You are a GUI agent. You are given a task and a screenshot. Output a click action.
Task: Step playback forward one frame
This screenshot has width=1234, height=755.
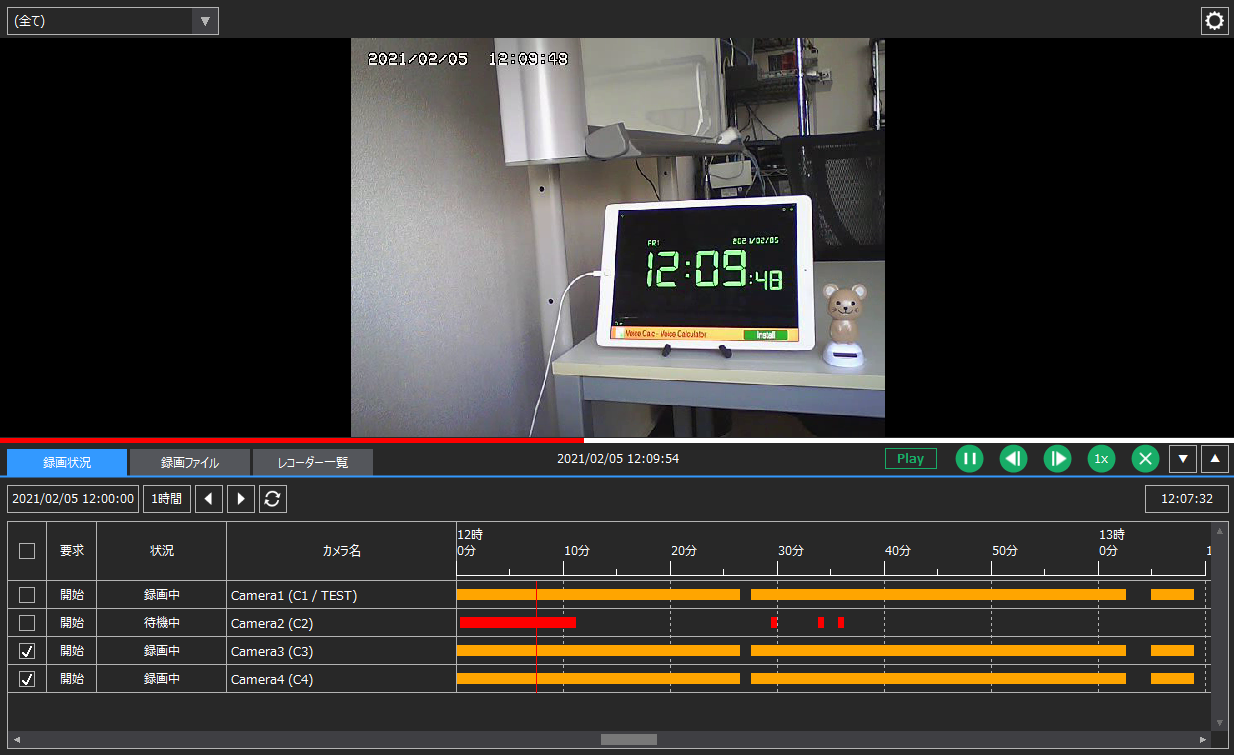(x=1057, y=458)
